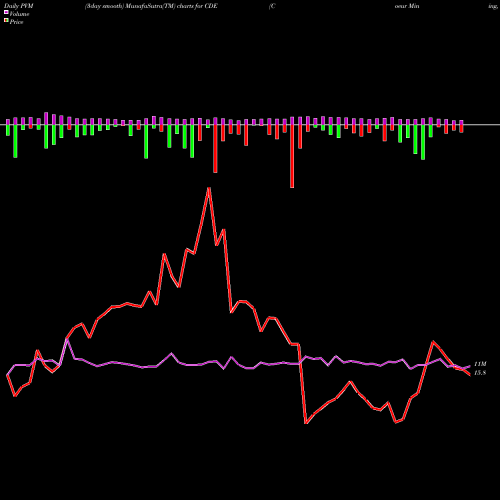
Task: Click the 'Volume' legend label
Action: [19, 14]
